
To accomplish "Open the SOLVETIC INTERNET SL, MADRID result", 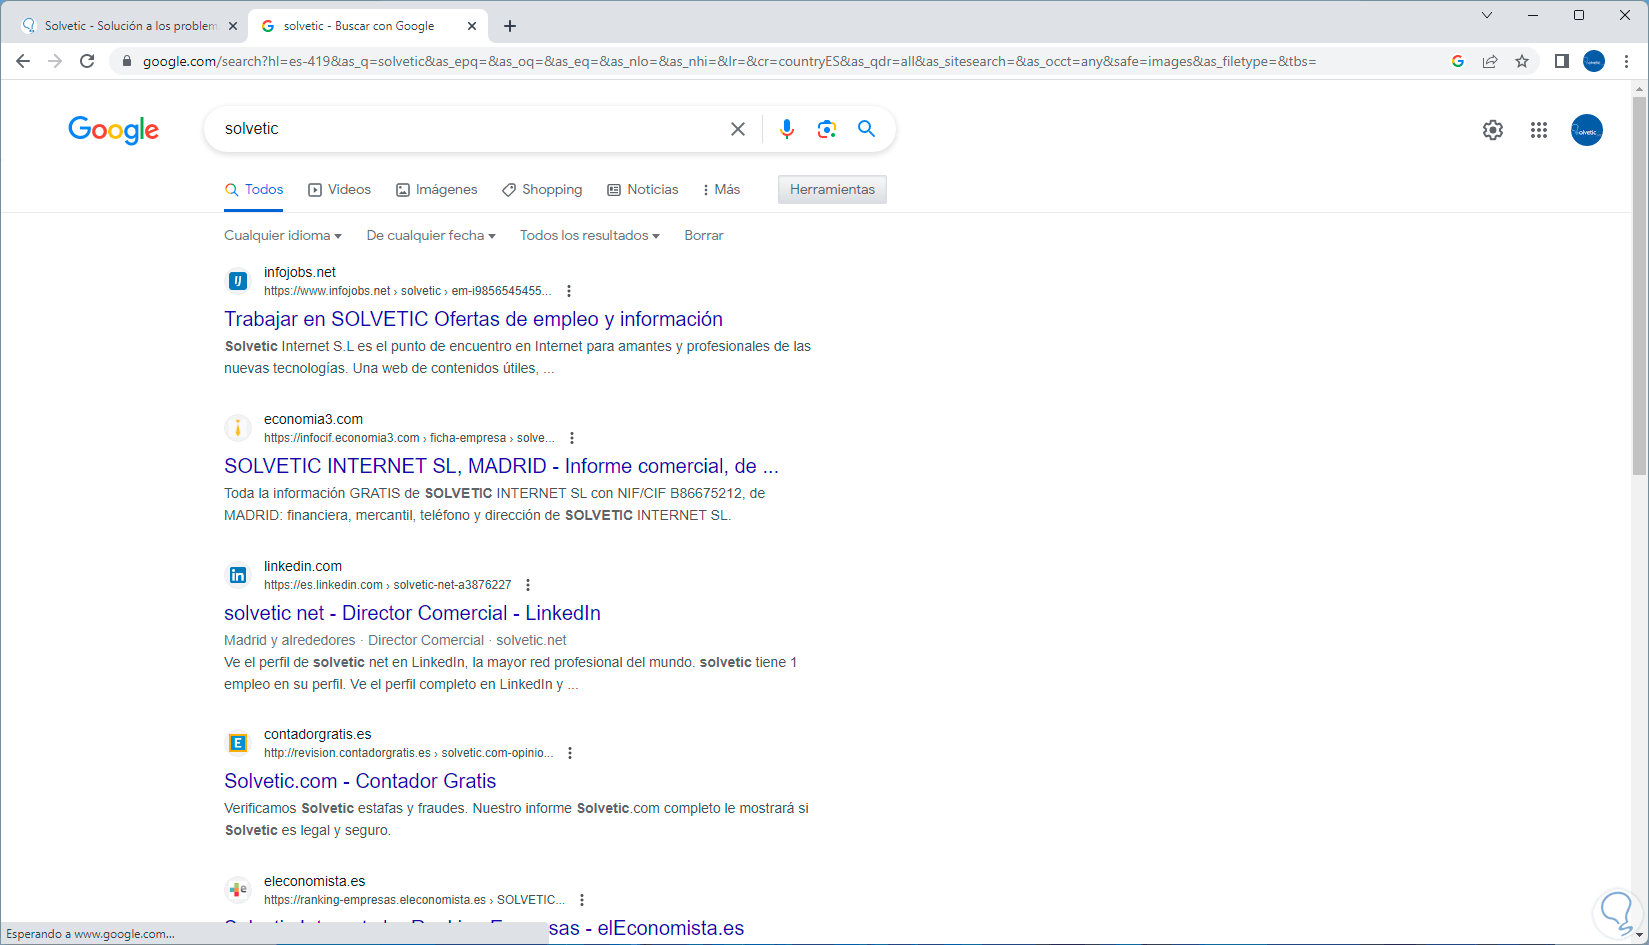I will click(x=501, y=466).
